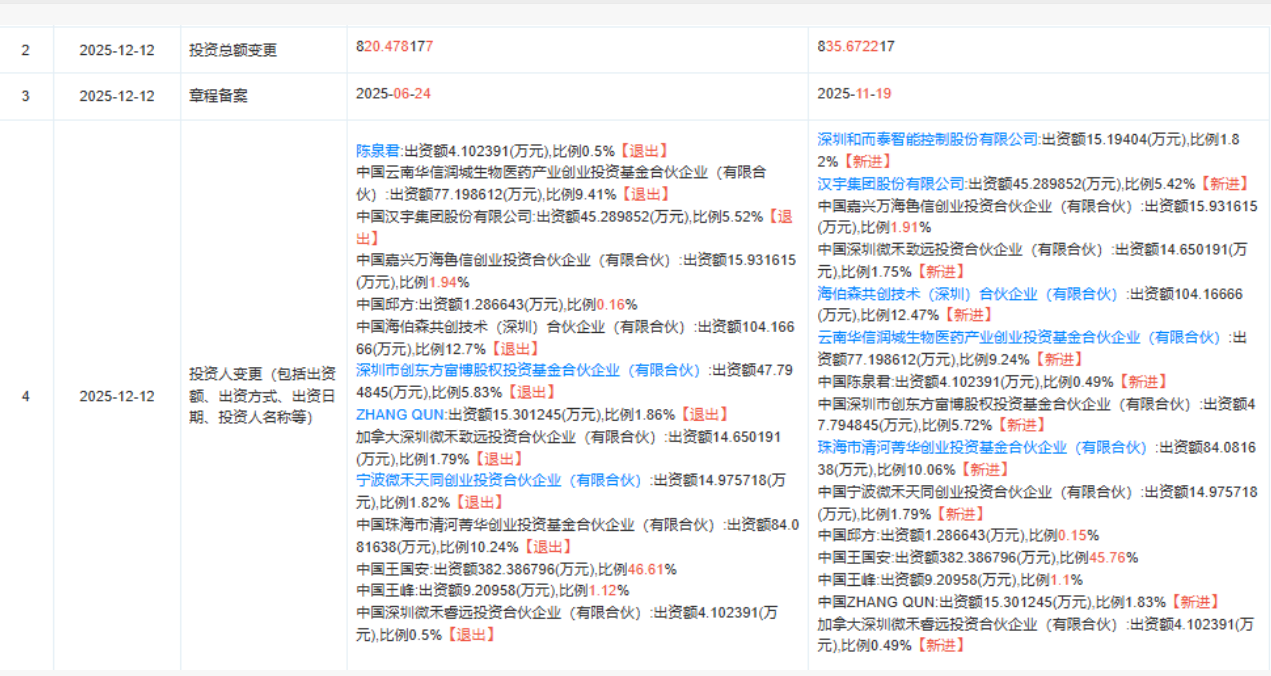1271x676 pixels.
Task: Click 宁波微禾天同创业投资合伙企业 blue link
Action: [x=498, y=480]
